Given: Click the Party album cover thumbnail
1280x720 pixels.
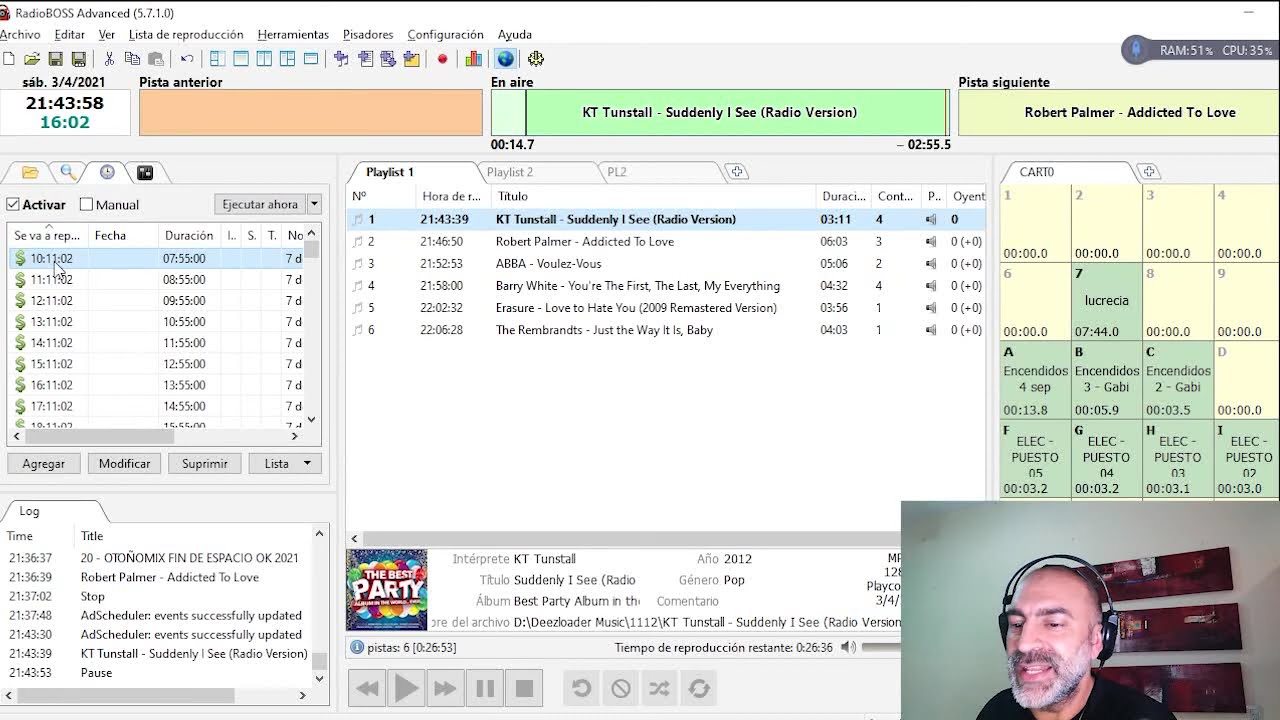Looking at the screenshot, I should [386, 590].
